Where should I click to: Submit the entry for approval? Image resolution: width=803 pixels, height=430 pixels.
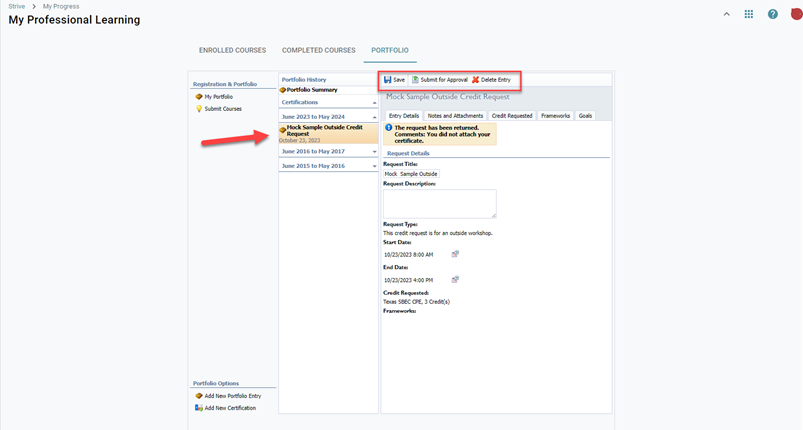tap(440, 80)
